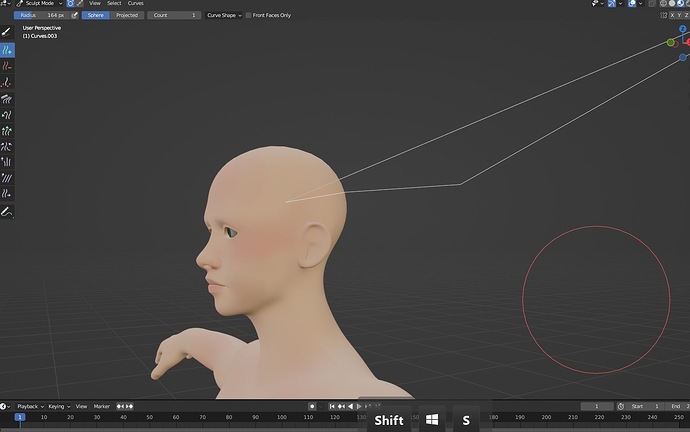The width and height of the screenshot is (690, 432).
Task: Open the Curve Shape dropdown
Action: click(224, 15)
